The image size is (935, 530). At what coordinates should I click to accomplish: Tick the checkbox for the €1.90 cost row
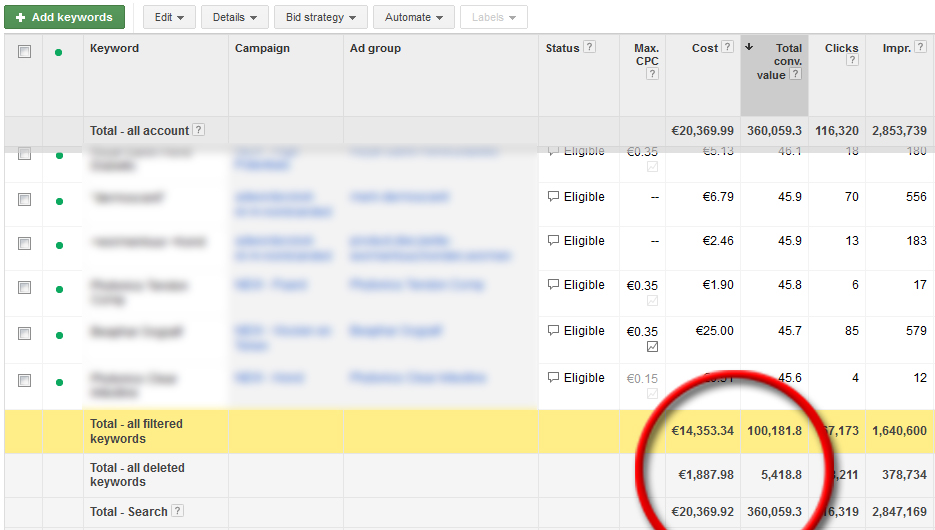click(24, 288)
